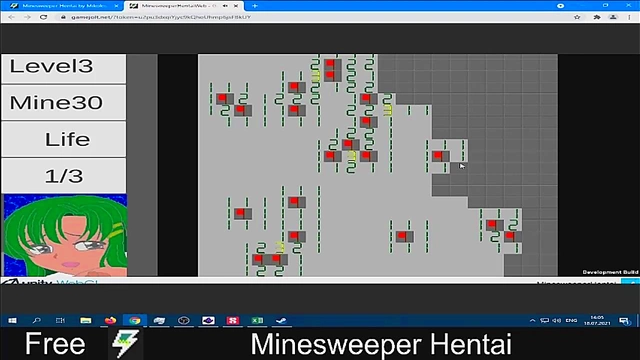The image size is (640, 360).
Task: Click the green-haired character portrait
Action: [x=65, y=235]
